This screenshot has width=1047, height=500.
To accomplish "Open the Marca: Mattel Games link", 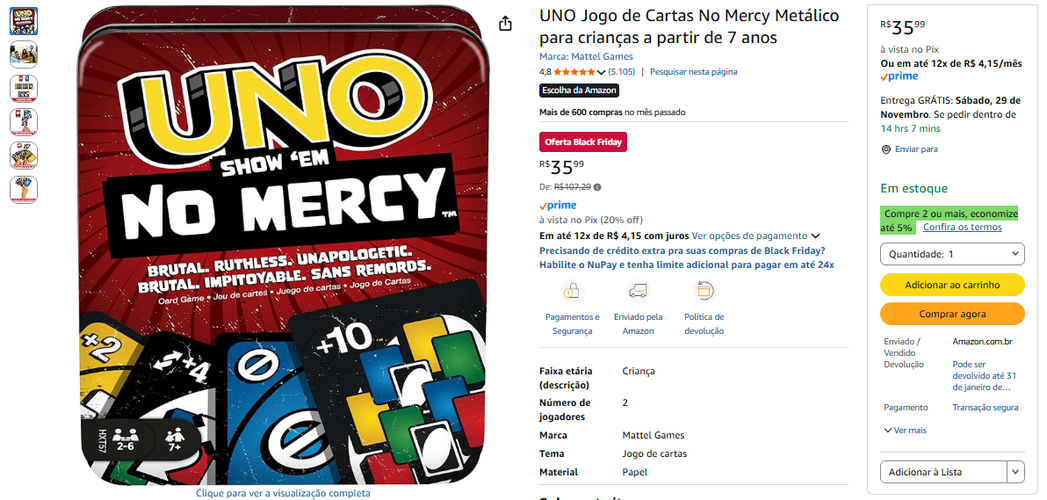I will pyautogui.click(x=586, y=57).
